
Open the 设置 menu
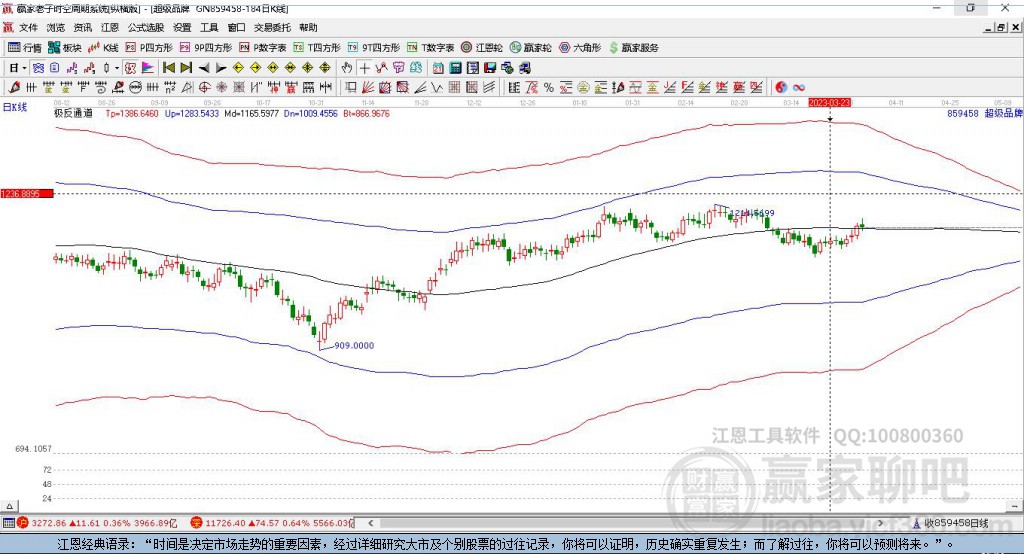click(x=182, y=27)
